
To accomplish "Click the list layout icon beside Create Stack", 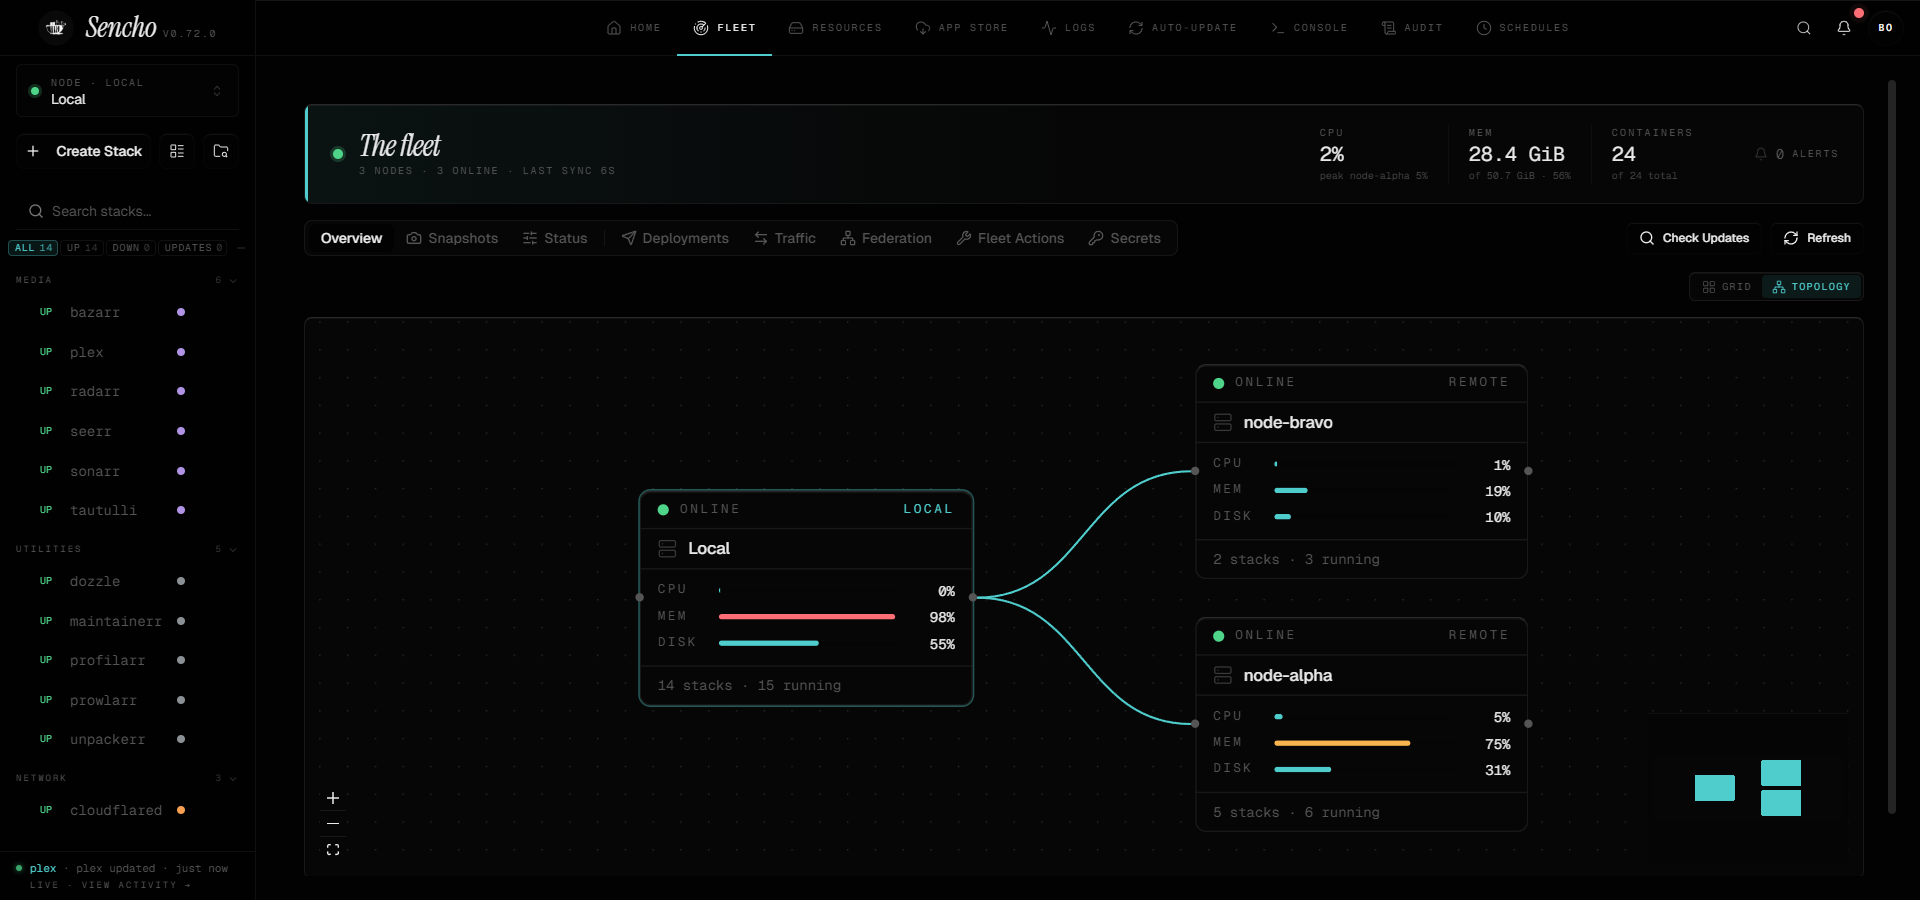I will [x=177, y=151].
